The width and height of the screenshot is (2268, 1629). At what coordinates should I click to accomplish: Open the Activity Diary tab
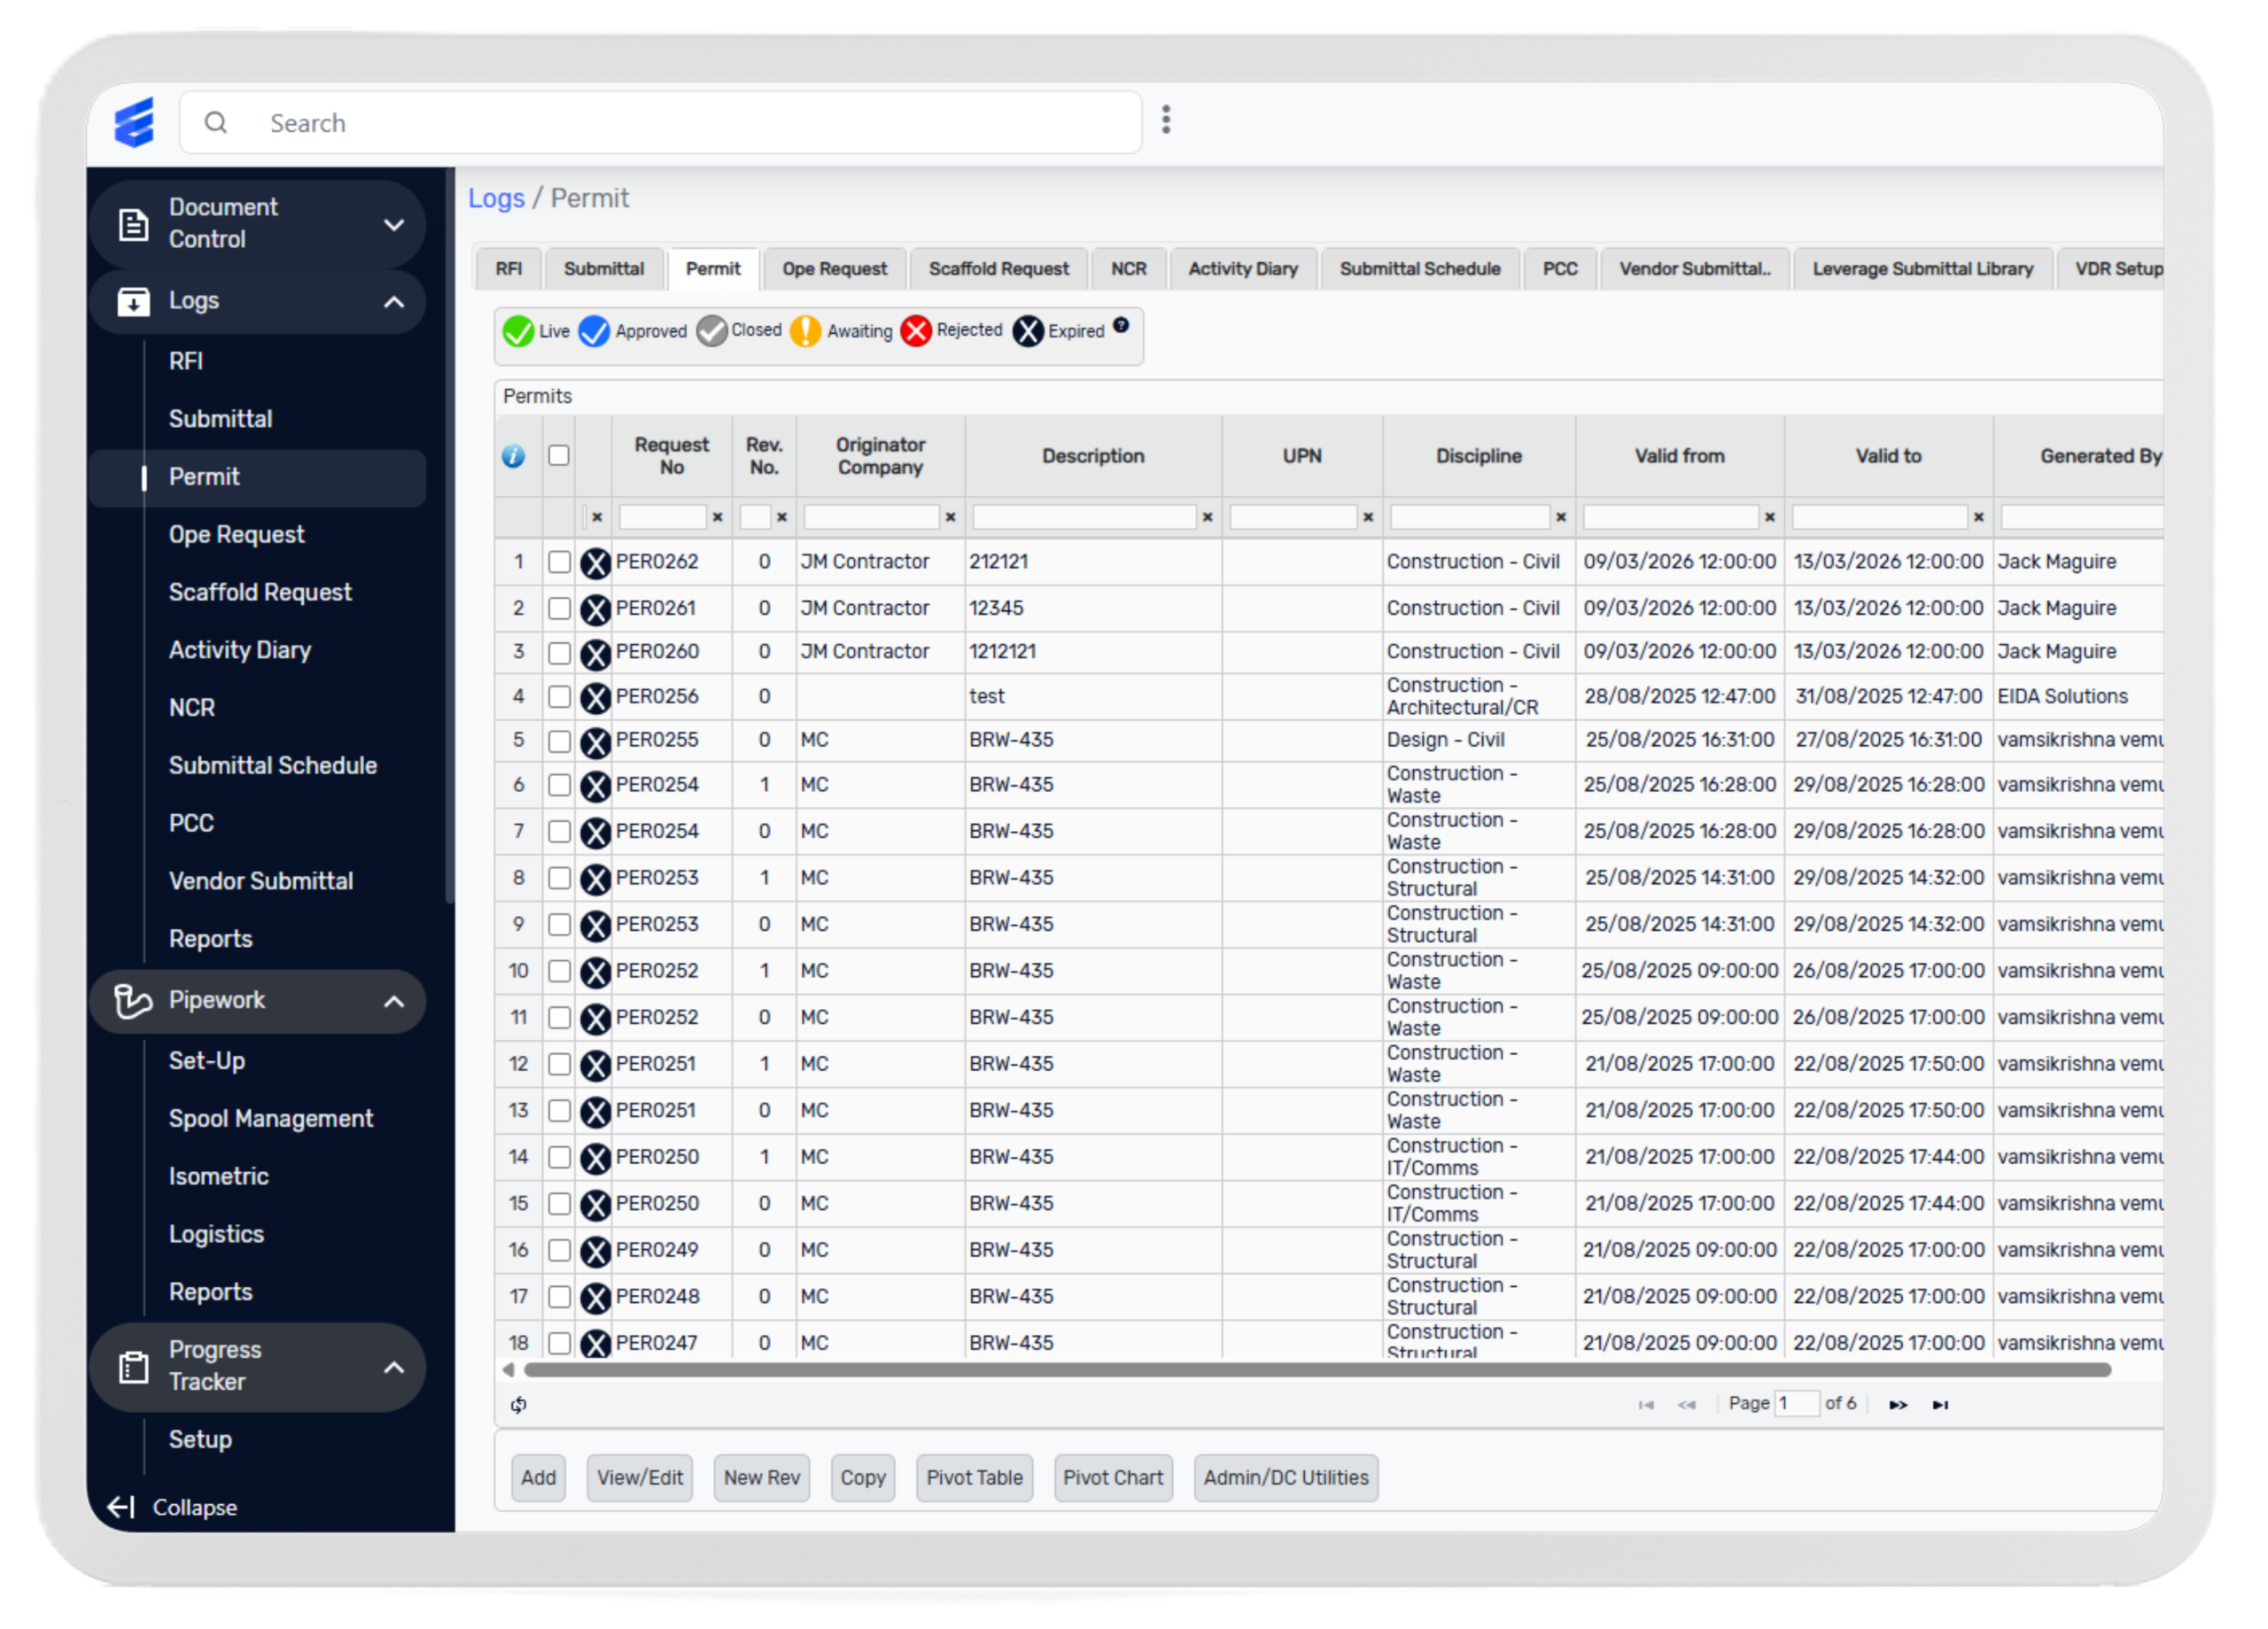(x=1243, y=269)
